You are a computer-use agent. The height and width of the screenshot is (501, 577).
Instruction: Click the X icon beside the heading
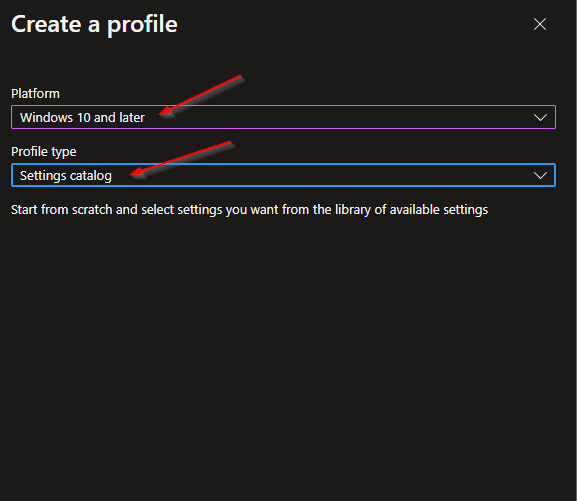click(x=539, y=24)
